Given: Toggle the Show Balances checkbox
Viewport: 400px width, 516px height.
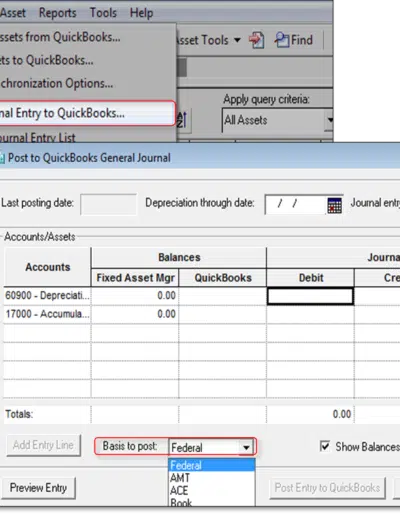Looking at the screenshot, I should click(325, 446).
